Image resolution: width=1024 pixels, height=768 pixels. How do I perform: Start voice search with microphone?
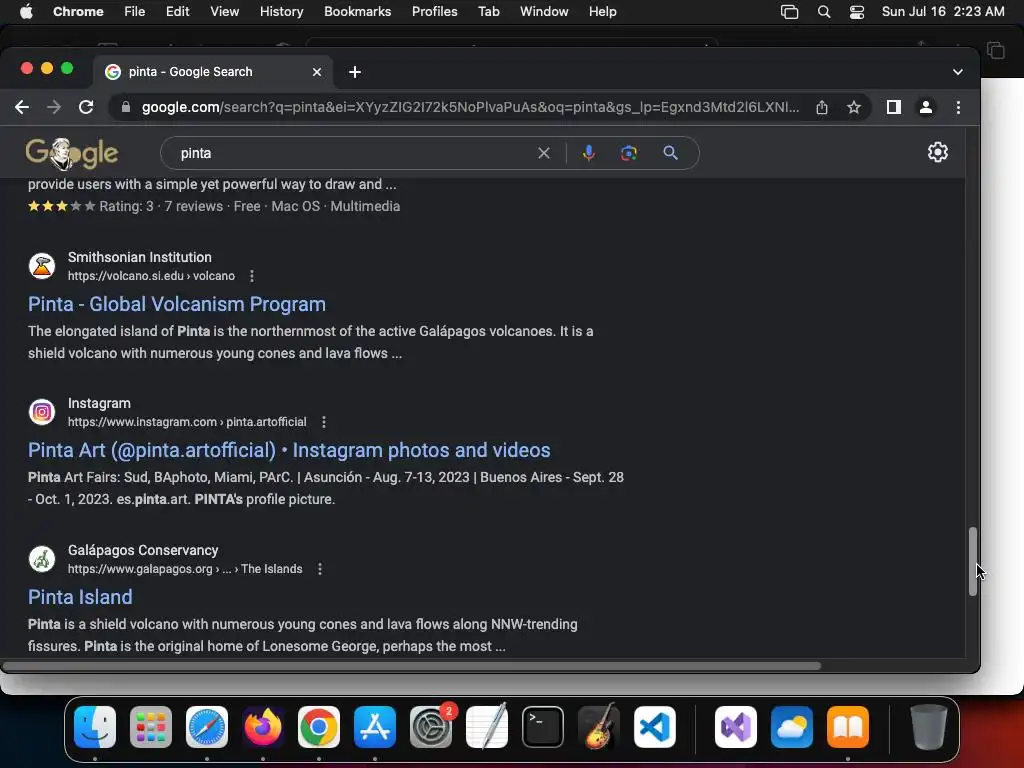tap(588, 153)
